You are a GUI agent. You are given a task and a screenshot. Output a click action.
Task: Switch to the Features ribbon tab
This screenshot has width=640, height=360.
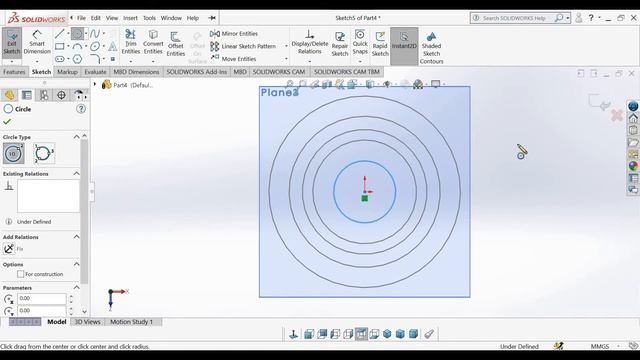point(14,72)
